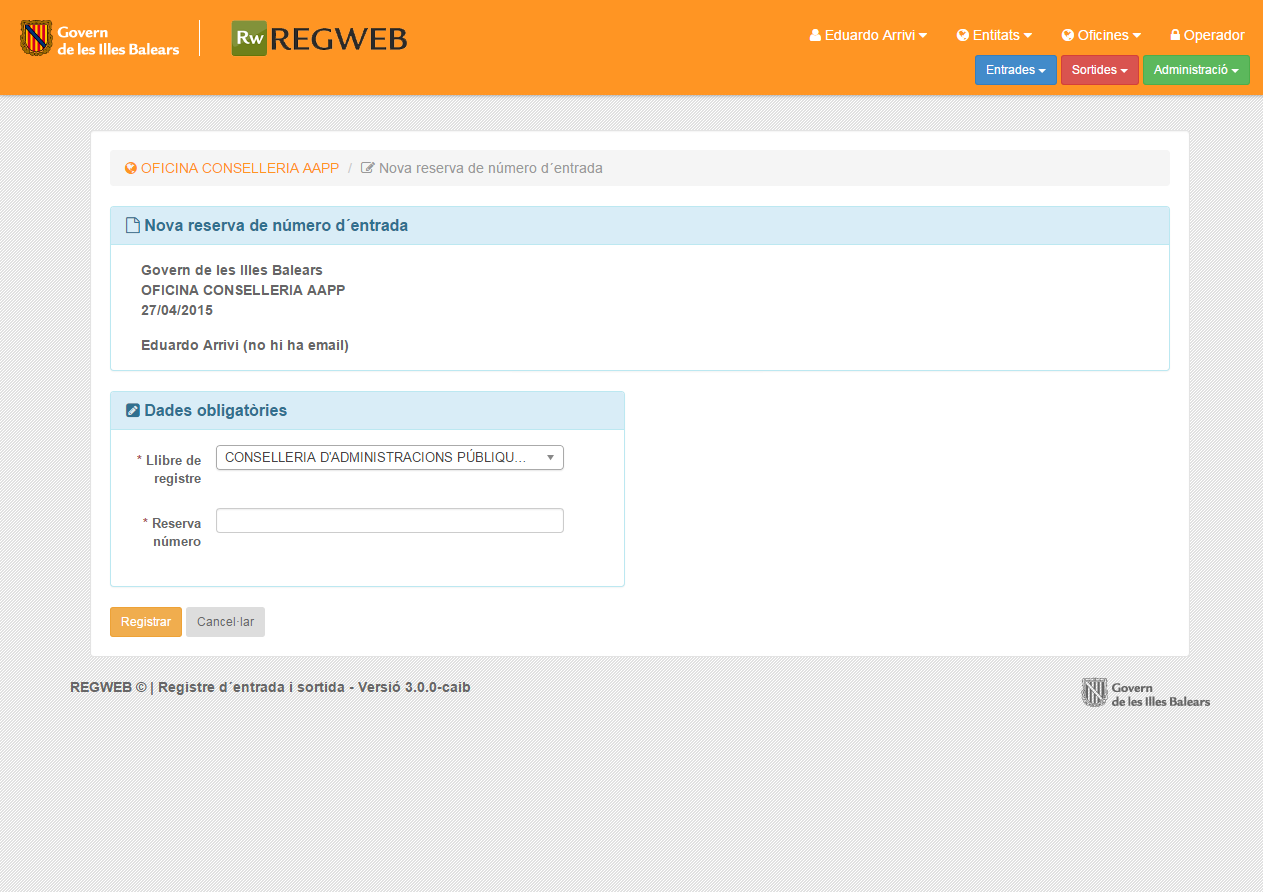The height and width of the screenshot is (892, 1263).
Task: Open the Administració dropdown
Action: pos(1195,70)
